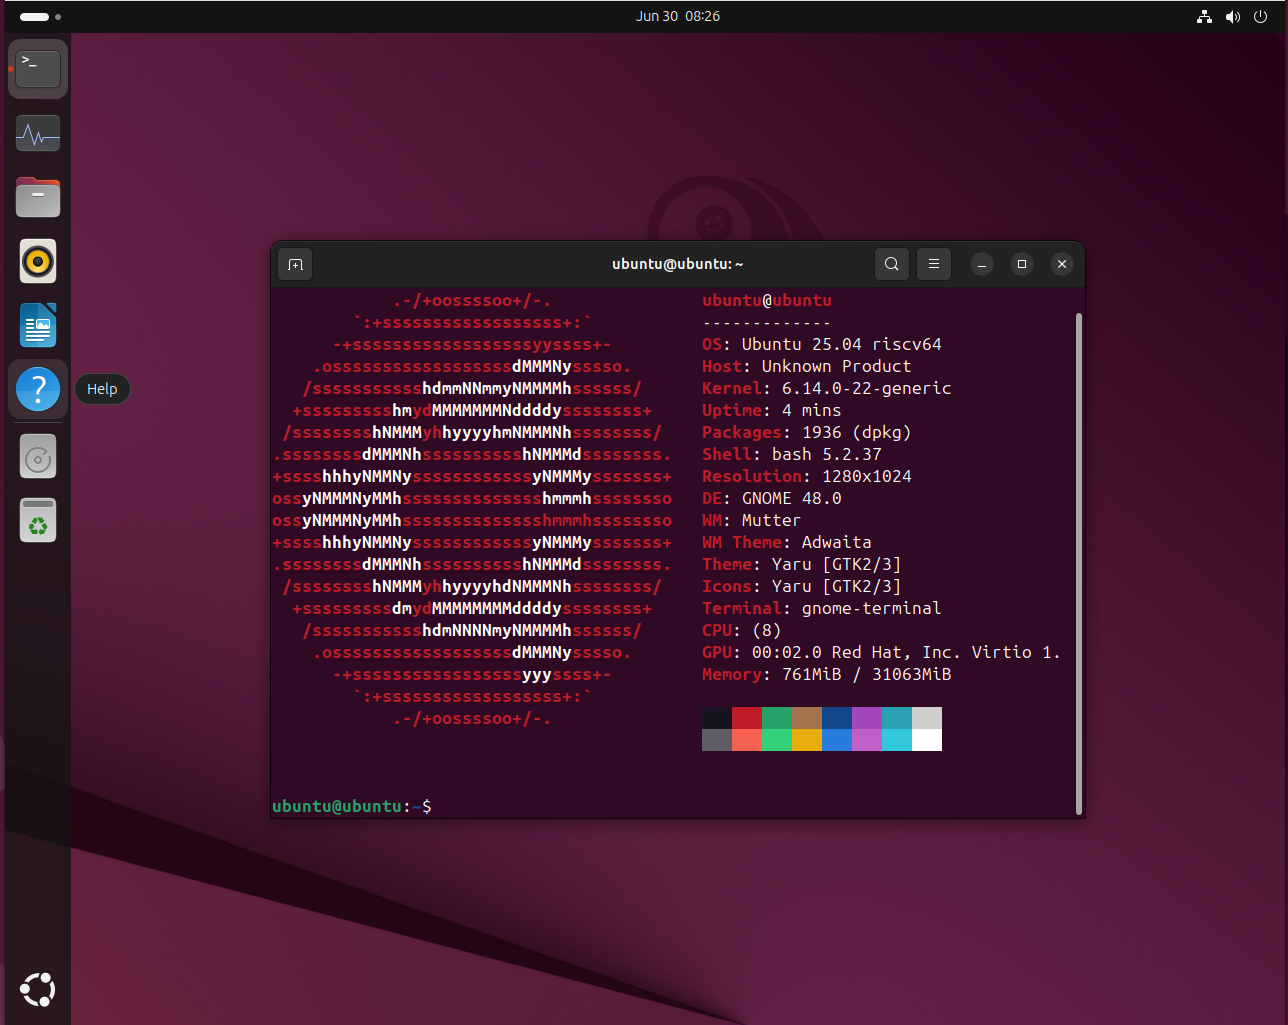Screen dimensions: 1288x1025
Task: Click the 'Uptime: 4 mins' line
Action: (x=772, y=410)
